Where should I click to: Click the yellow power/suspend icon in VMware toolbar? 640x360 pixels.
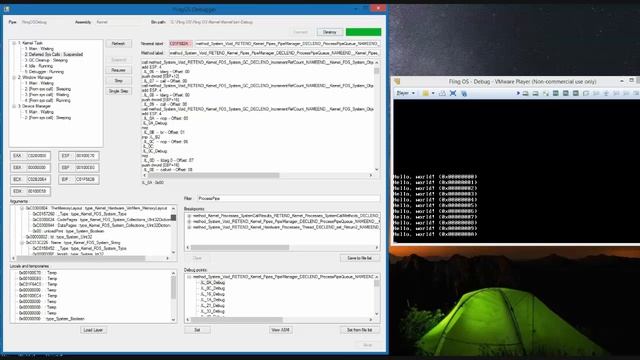pyautogui.click(x=425, y=93)
